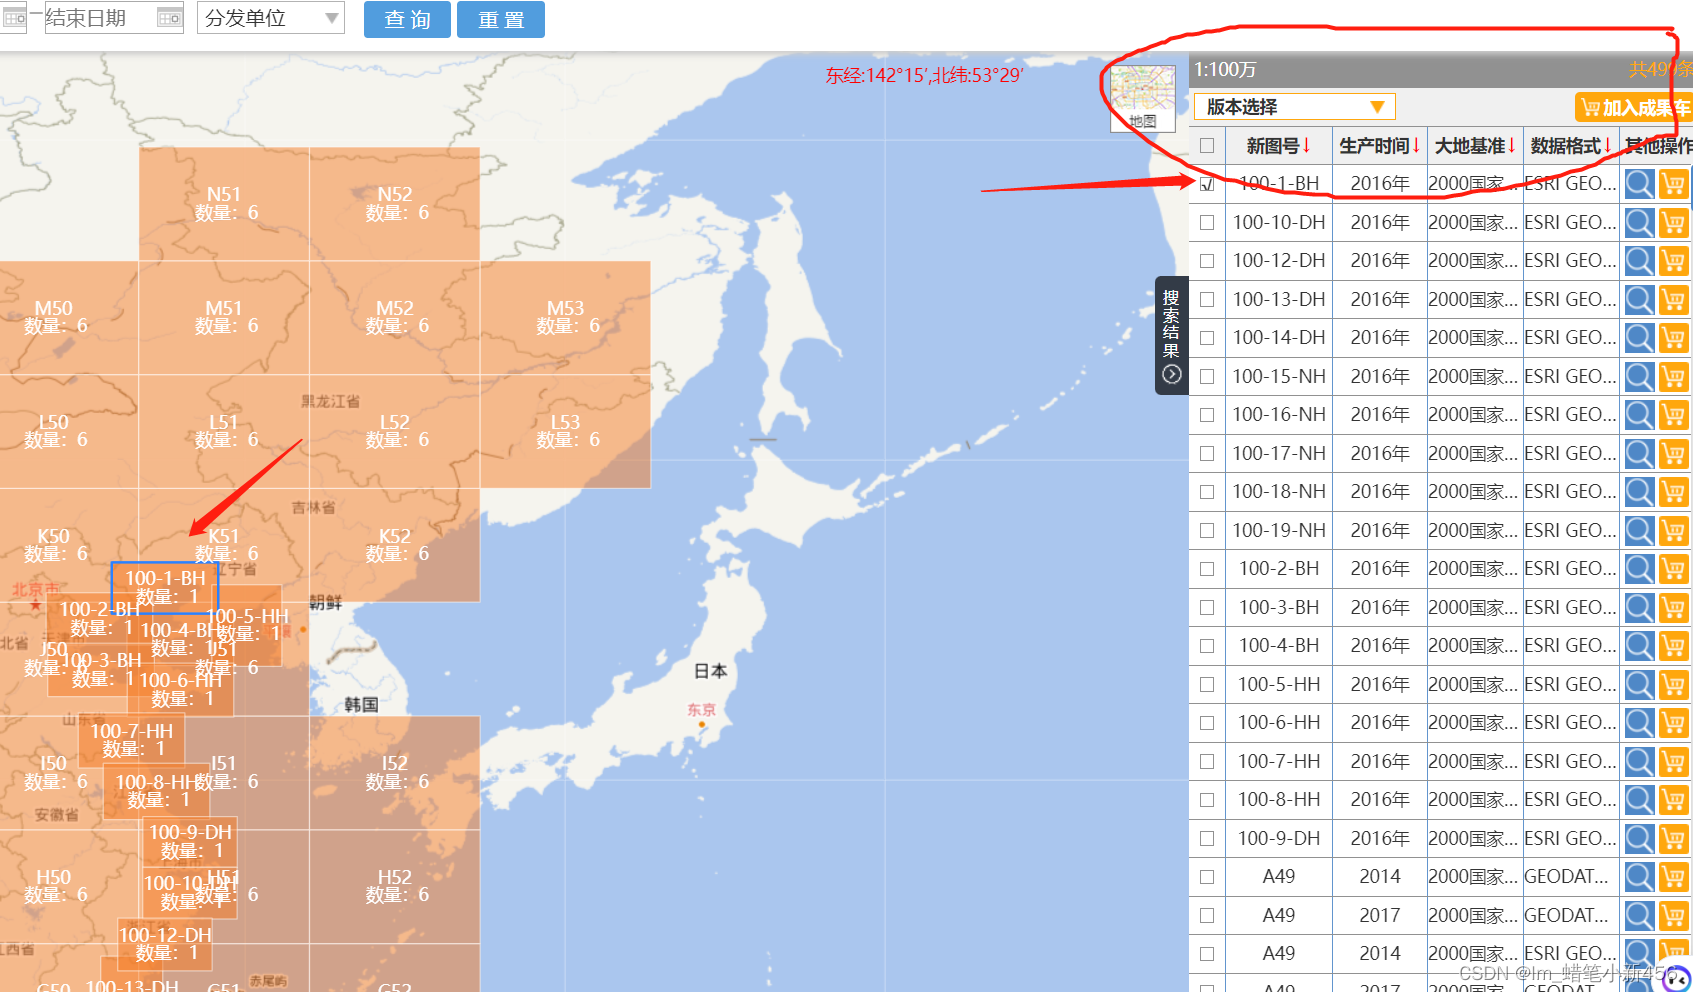Sort by 数据格式 column
Image resolution: width=1693 pixels, height=992 pixels.
pyautogui.click(x=1571, y=146)
